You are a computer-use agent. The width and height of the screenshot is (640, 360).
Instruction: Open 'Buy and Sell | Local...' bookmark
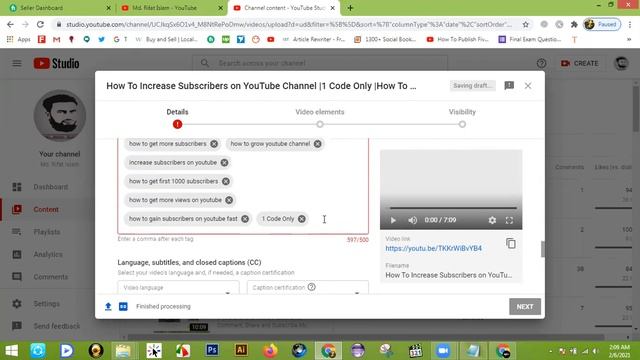tap(167, 39)
